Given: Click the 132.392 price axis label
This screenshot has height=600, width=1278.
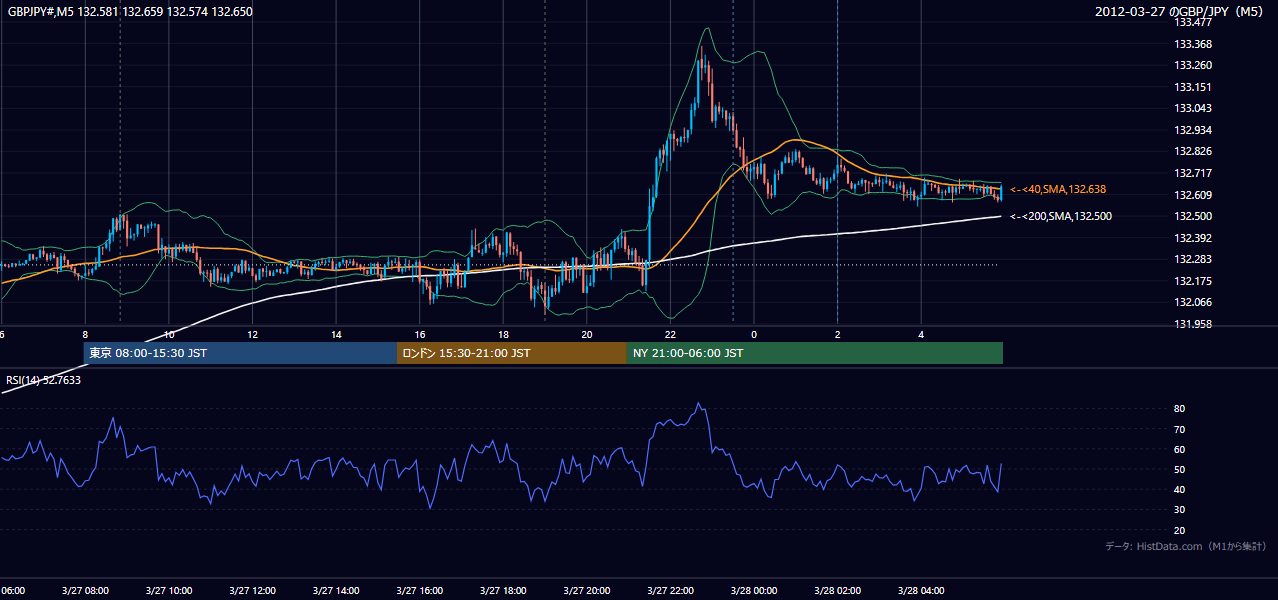Looking at the screenshot, I should (x=1192, y=238).
